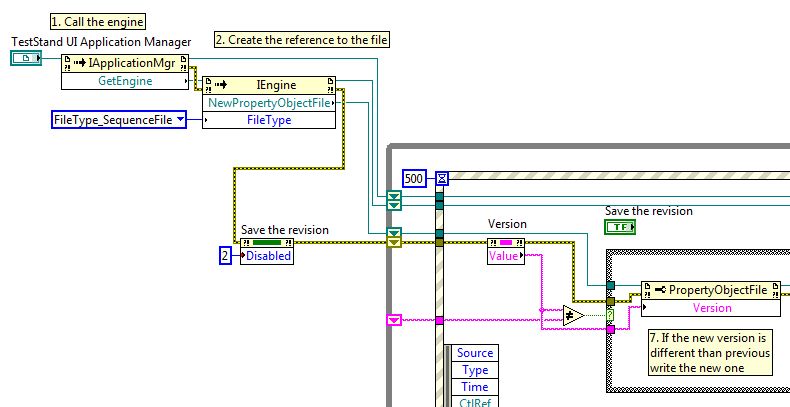Click the Save the revision boolean TF terminal
Viewport: 790px width, 407px height.
click(x=620, y=227)
